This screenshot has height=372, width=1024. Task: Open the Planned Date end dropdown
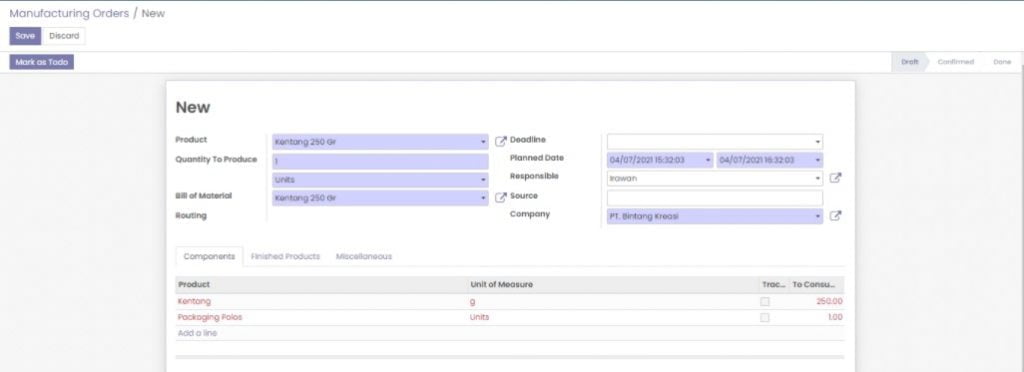(818, 160)
